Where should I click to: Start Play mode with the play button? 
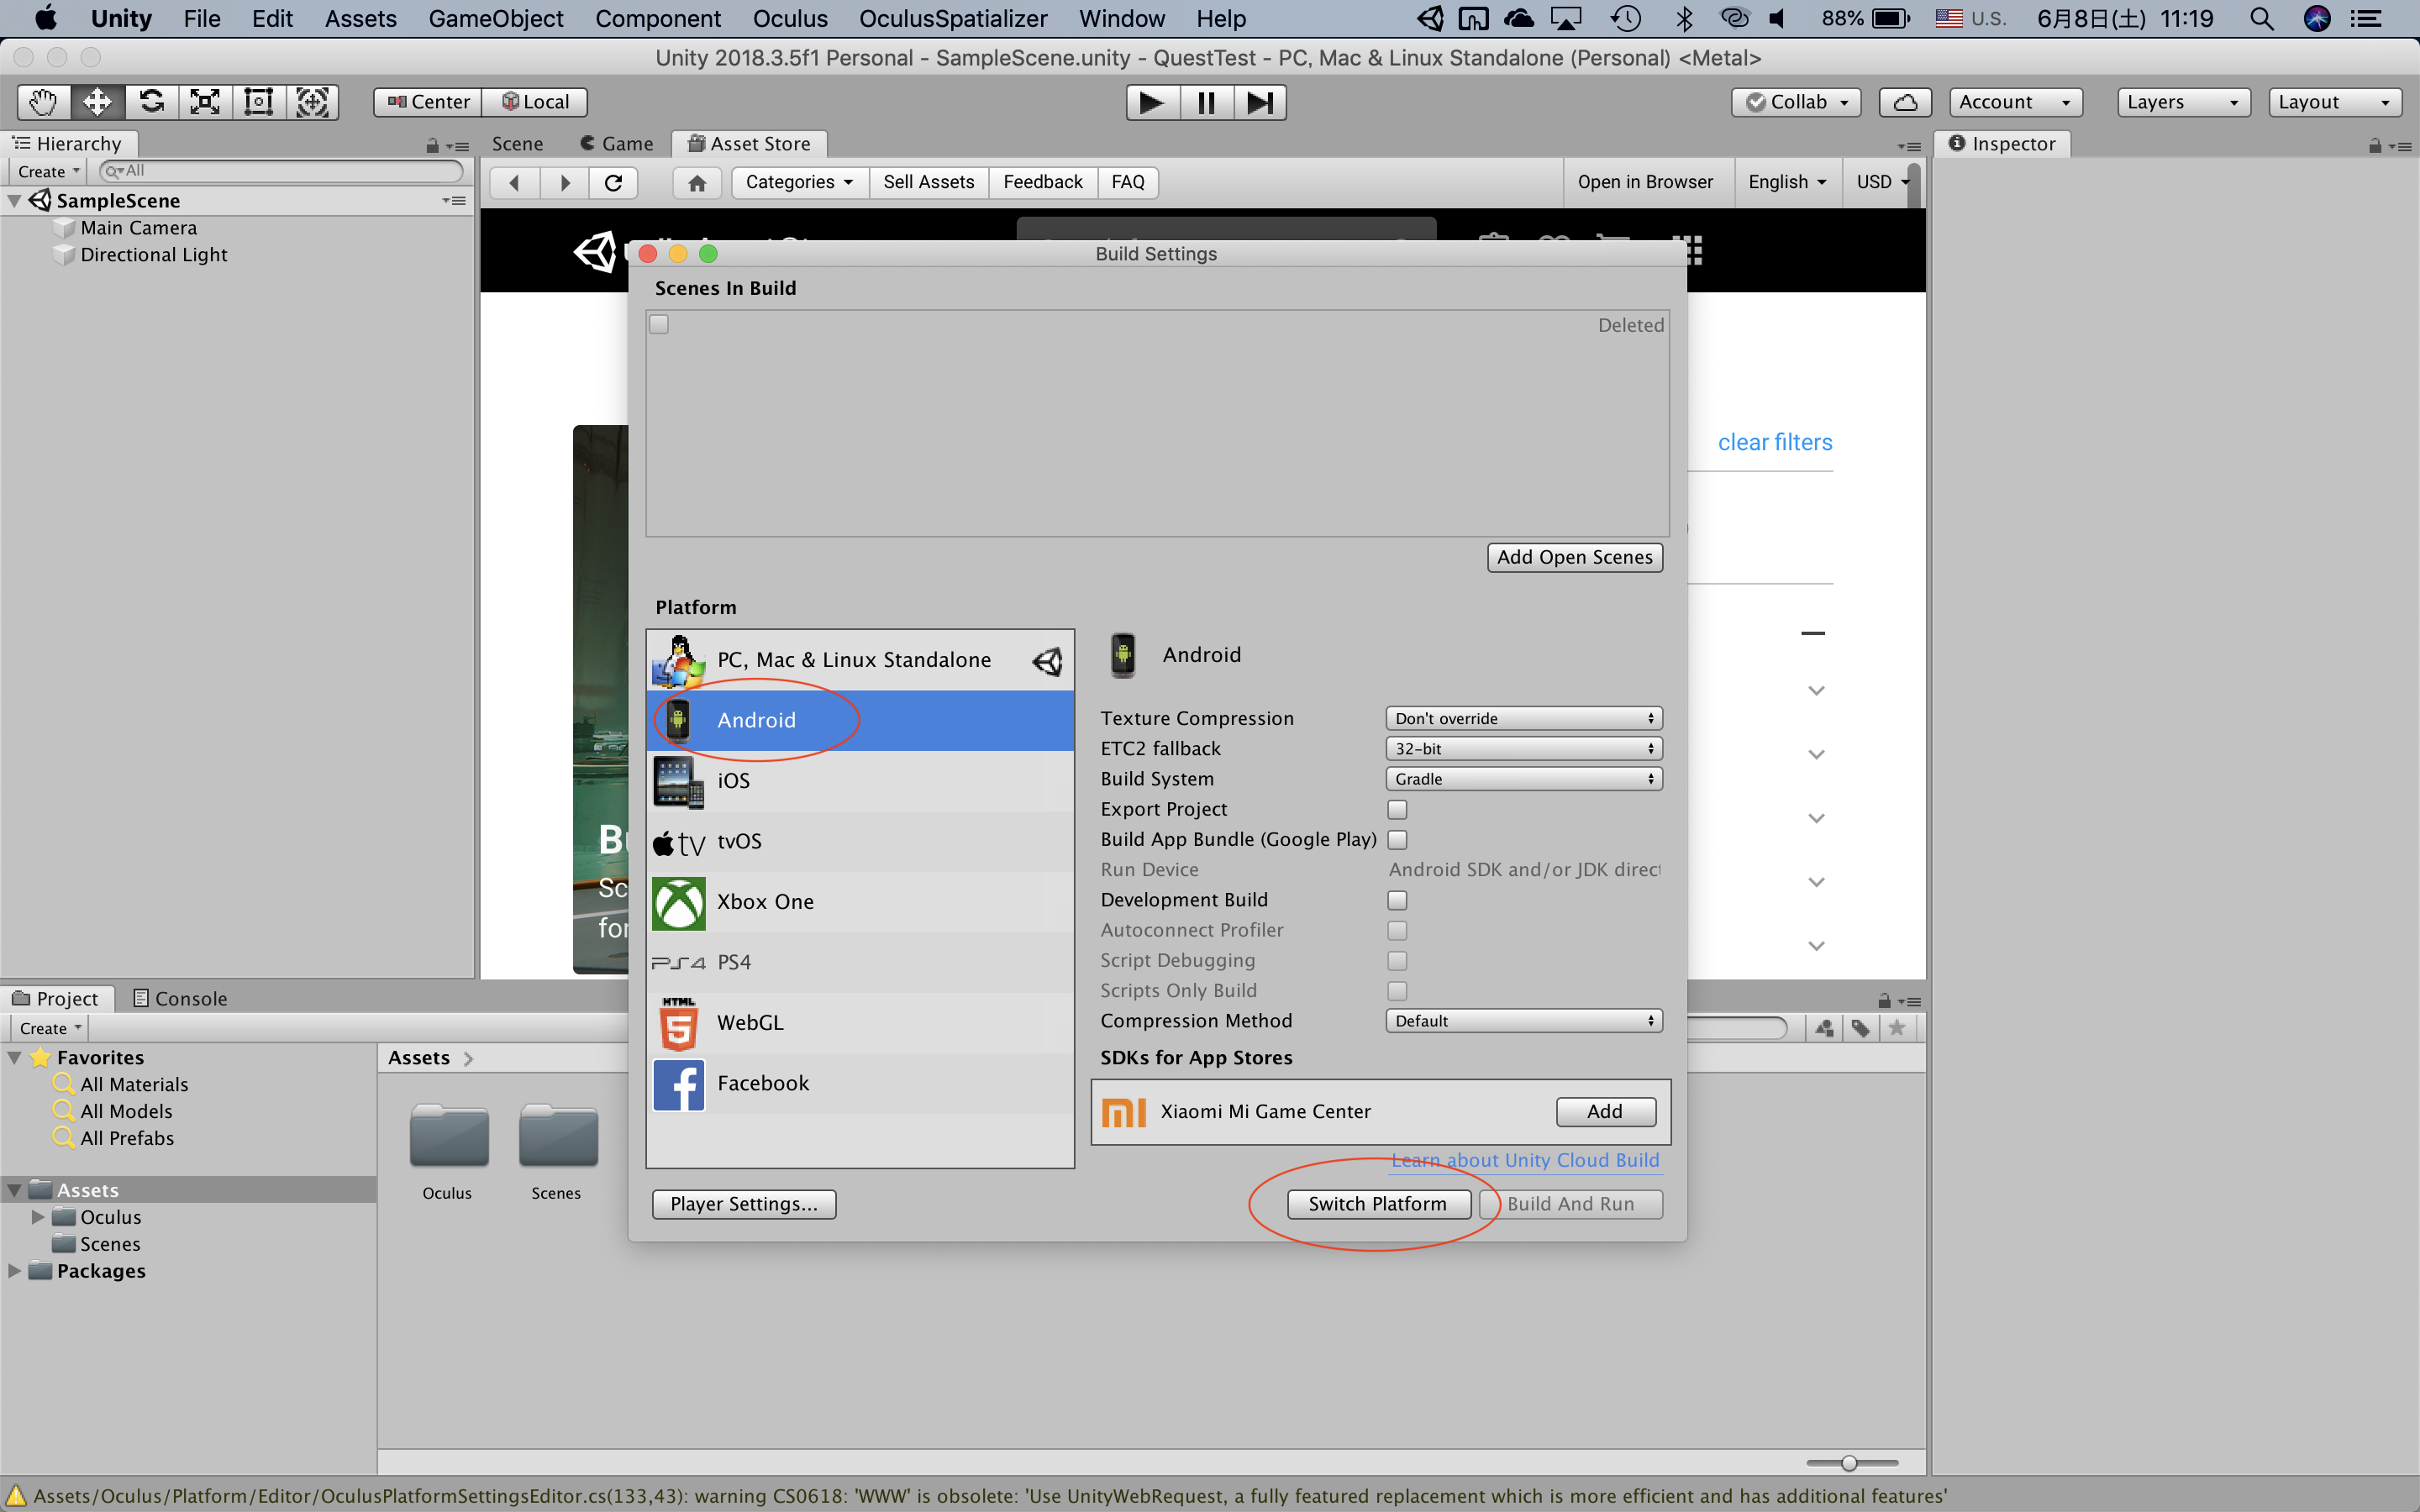click(1152, 102)
